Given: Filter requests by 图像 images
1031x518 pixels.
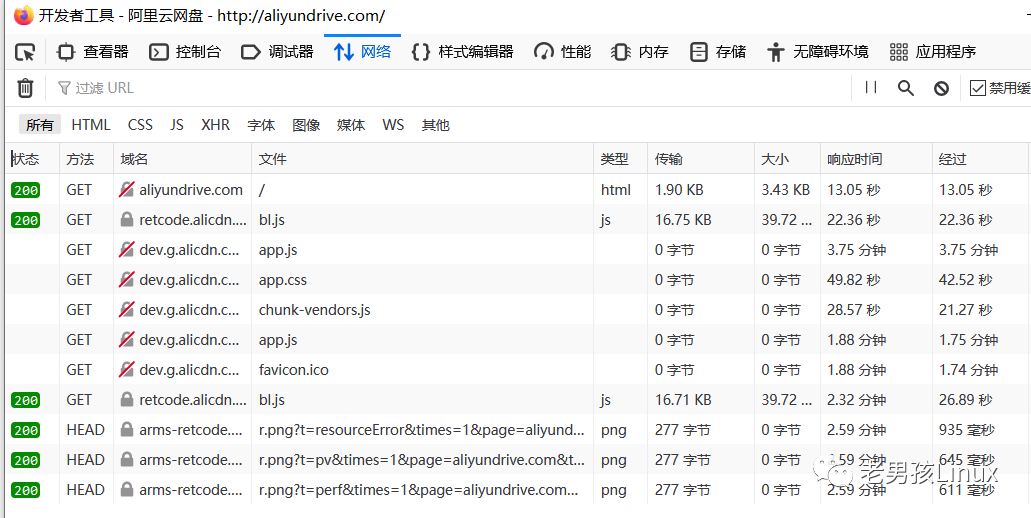Looking at the screenshot, I should pyautogui.click(x=306, y=125).
